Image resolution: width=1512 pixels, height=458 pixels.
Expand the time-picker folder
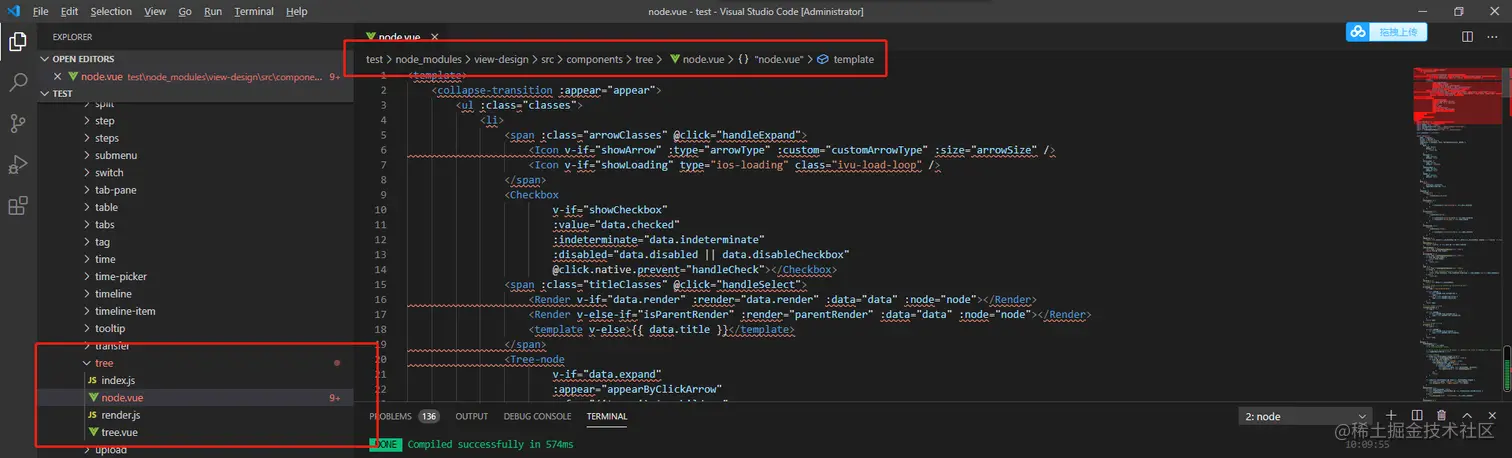[x=196, y=276]
